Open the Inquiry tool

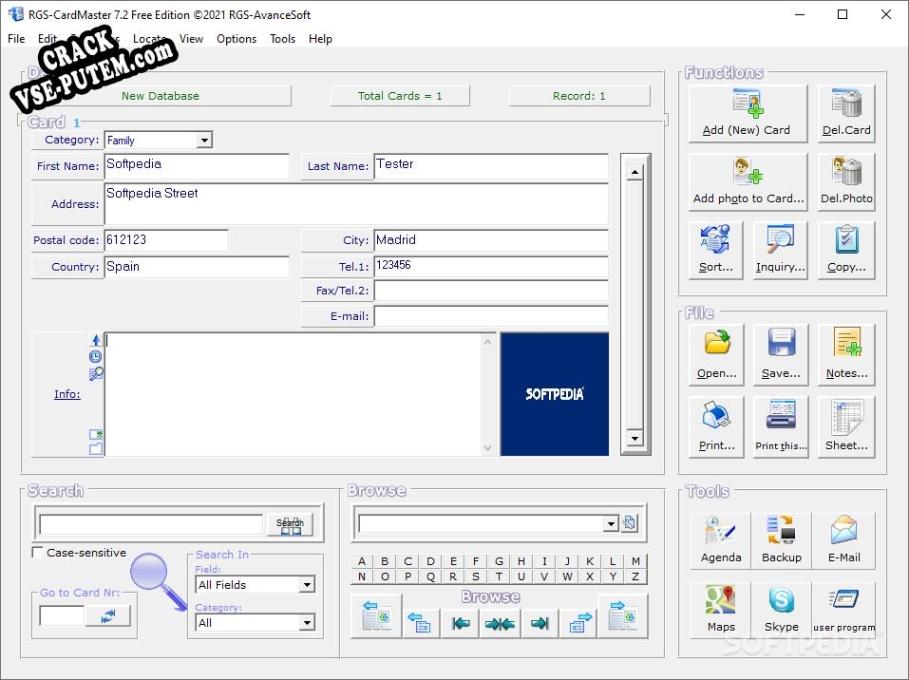click(780, 250)
